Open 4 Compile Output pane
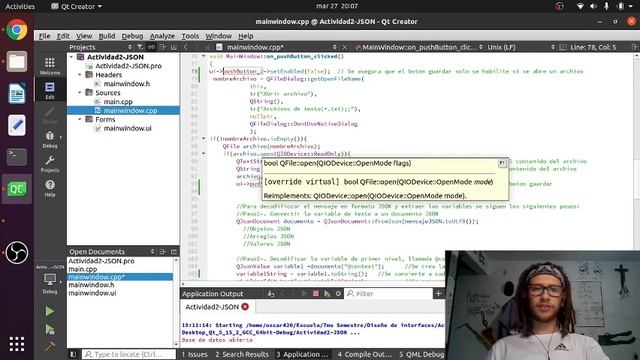The width and height of the screenshot is (640, 360). 364,354
